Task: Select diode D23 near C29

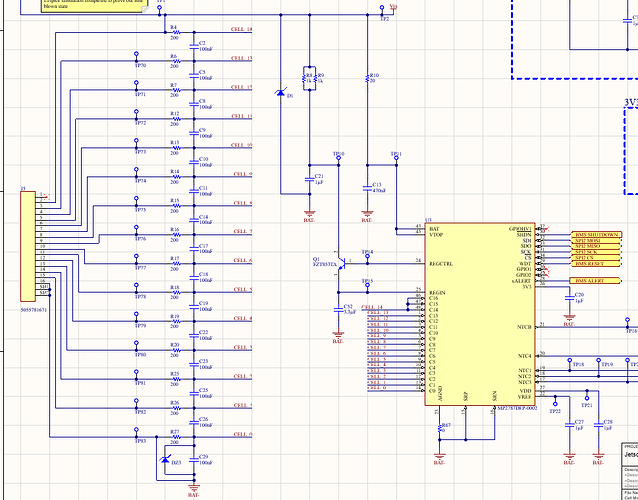Action: coord(165,459)
